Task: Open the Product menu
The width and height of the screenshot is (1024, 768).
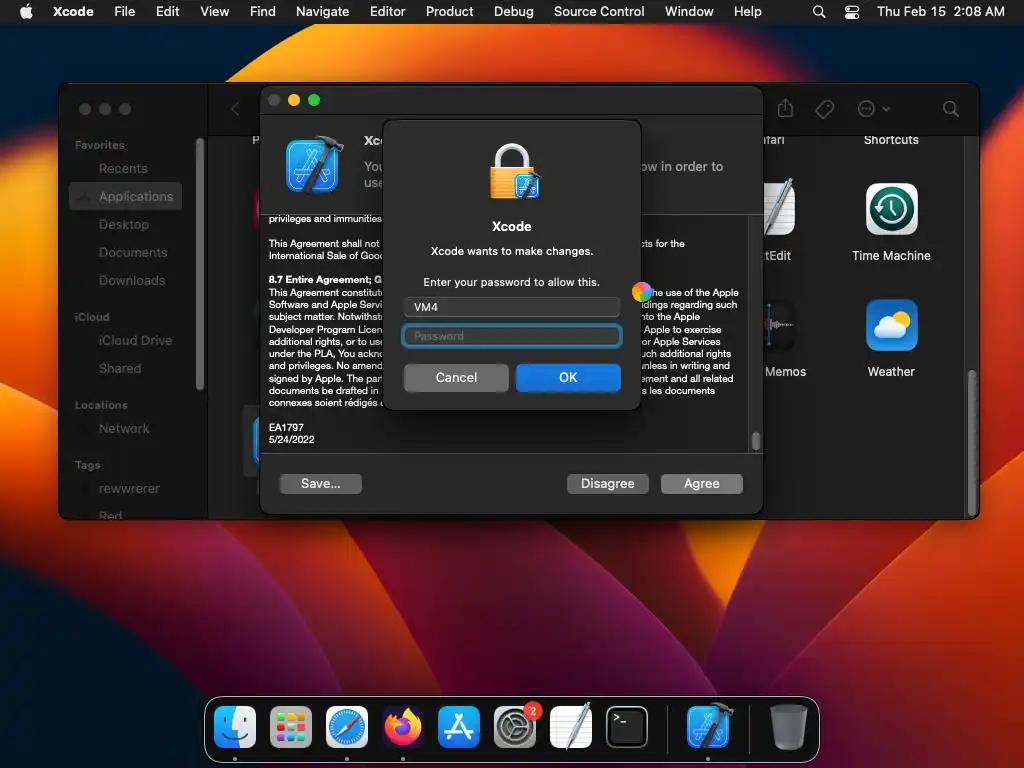Action: click(449, 11)
